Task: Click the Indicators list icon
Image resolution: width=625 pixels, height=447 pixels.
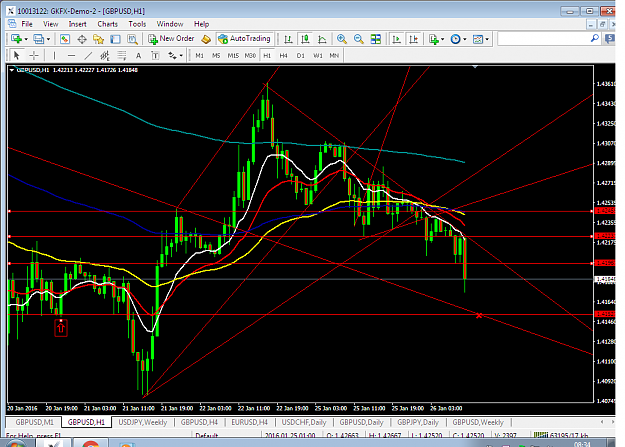Action: click(433, 39)
